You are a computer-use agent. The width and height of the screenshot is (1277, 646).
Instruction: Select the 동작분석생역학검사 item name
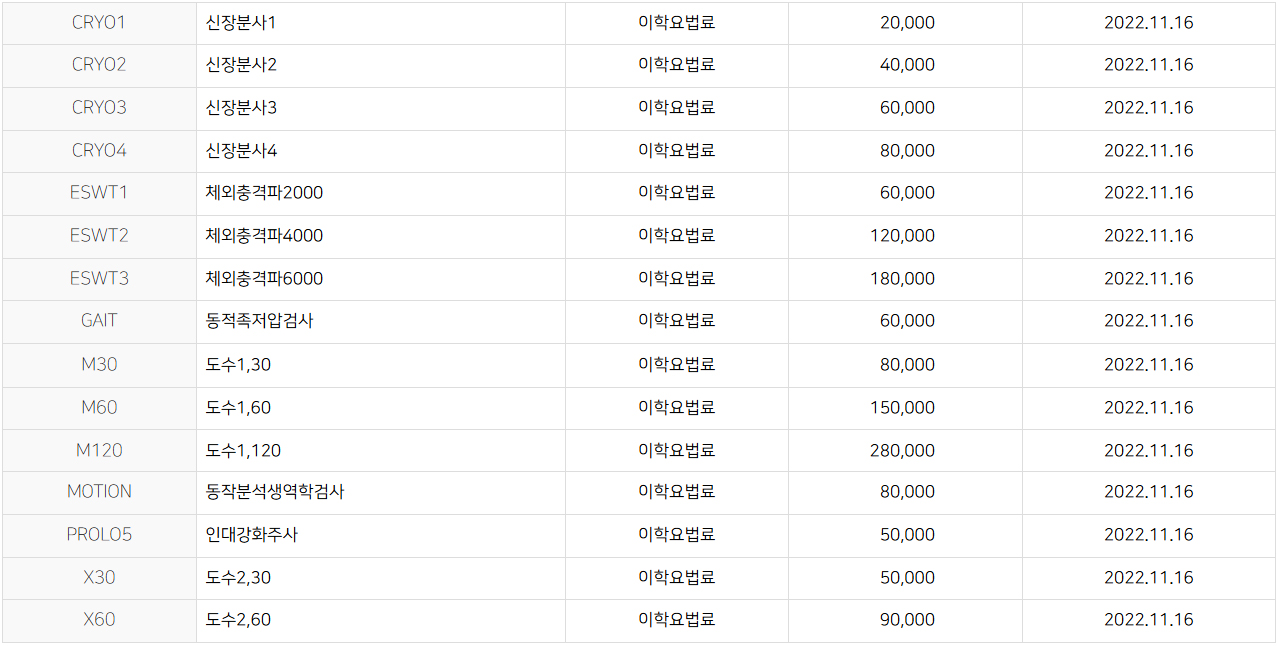275,492
